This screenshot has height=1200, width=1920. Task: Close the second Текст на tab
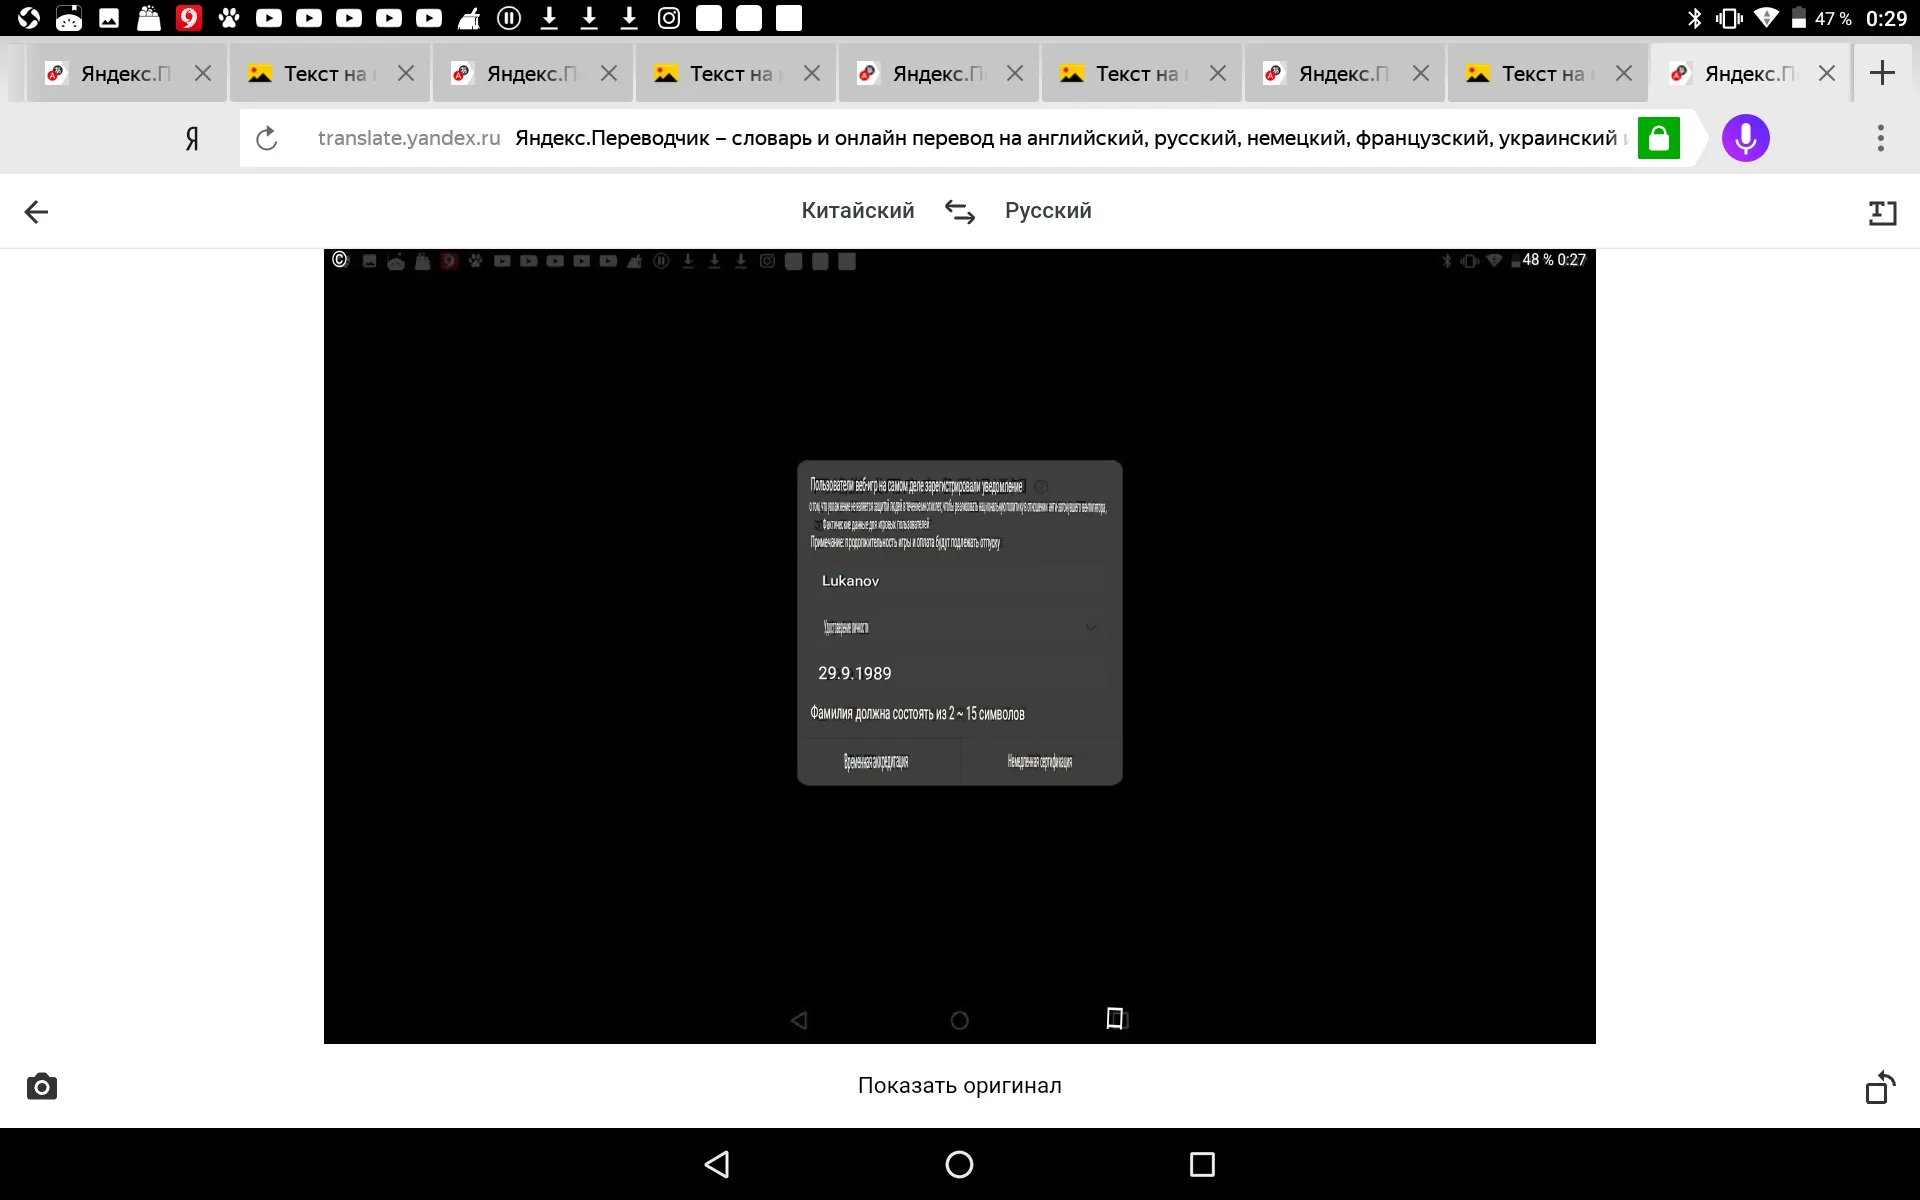(x=812, y=73)
